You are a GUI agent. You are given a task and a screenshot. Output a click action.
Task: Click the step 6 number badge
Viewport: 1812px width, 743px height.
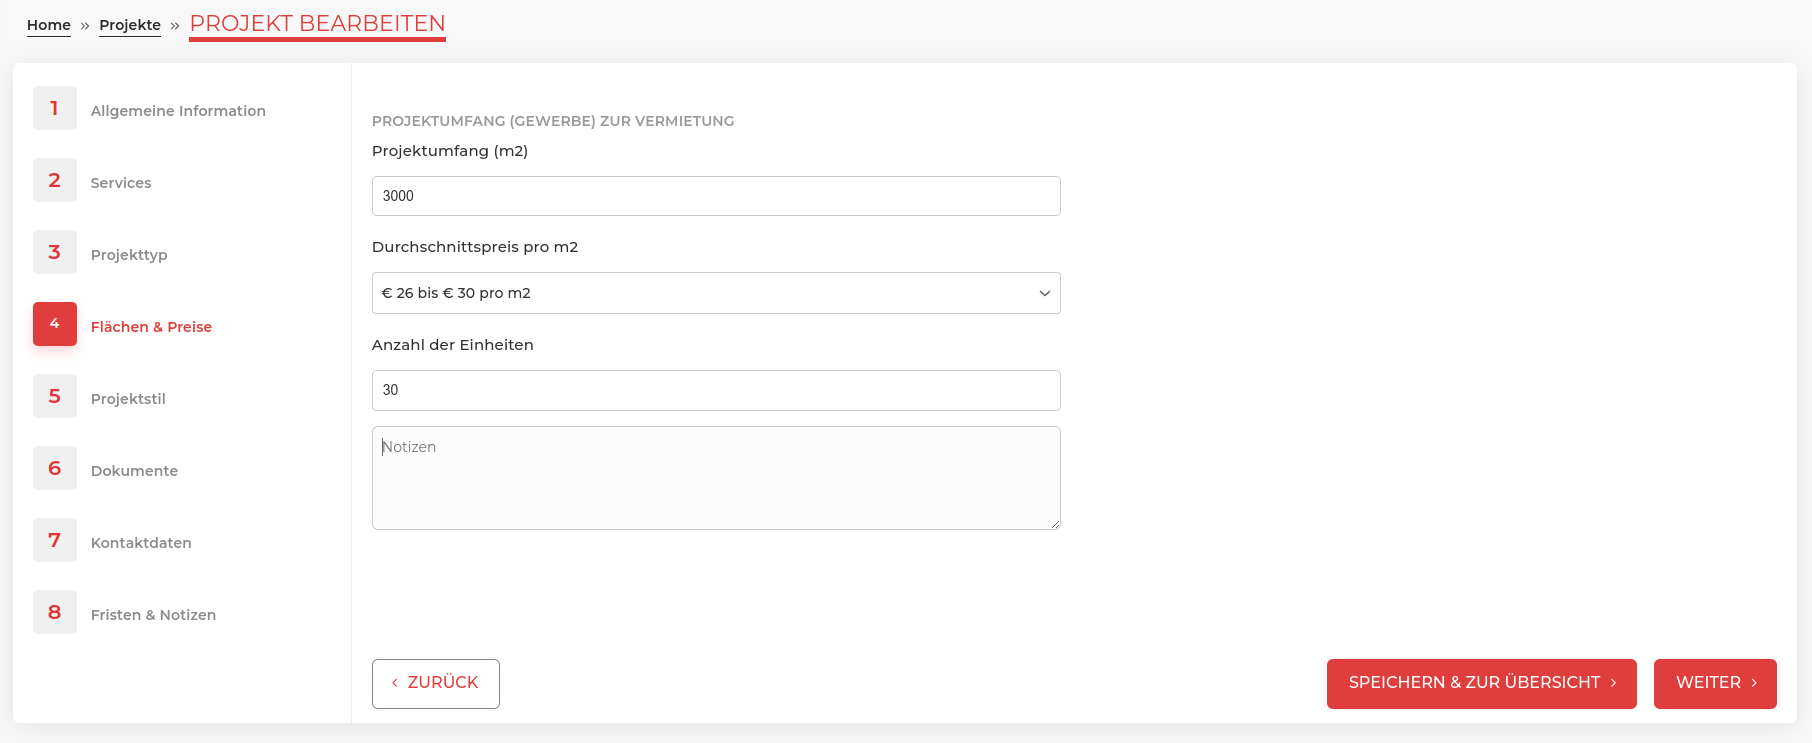pos(55,468)
